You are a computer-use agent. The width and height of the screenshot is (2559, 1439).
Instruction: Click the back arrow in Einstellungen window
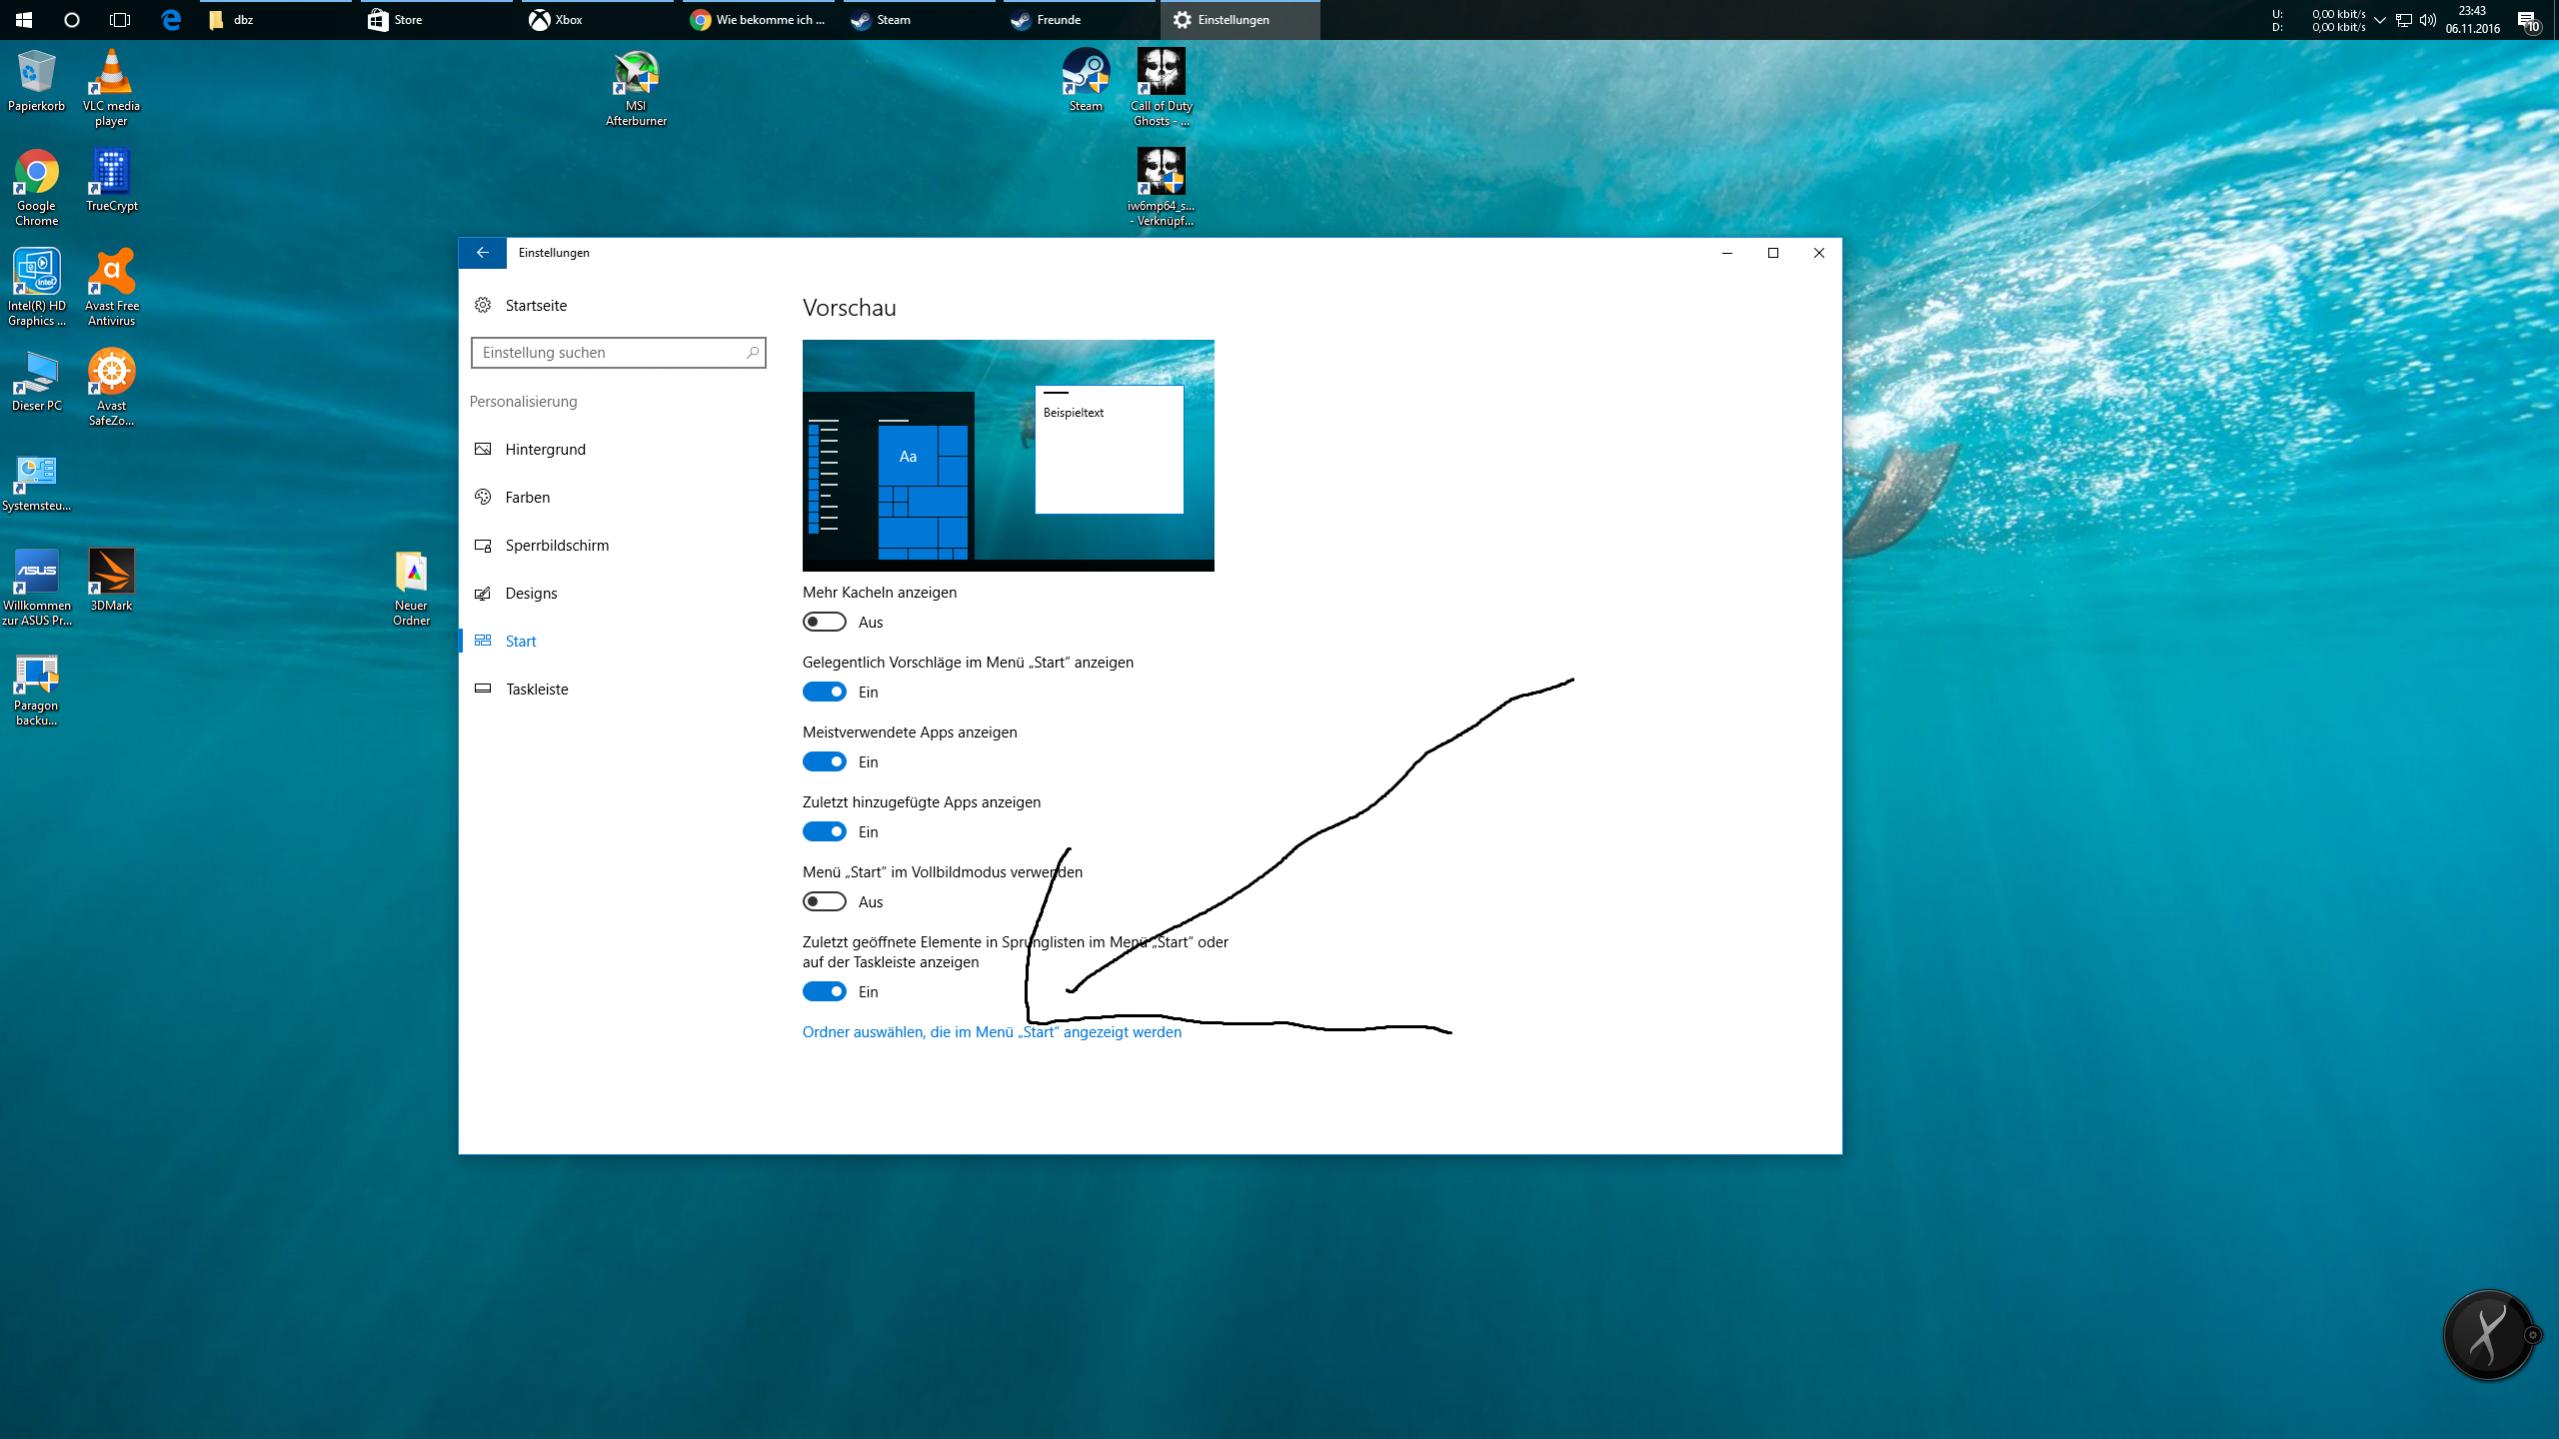pos(482,253)
